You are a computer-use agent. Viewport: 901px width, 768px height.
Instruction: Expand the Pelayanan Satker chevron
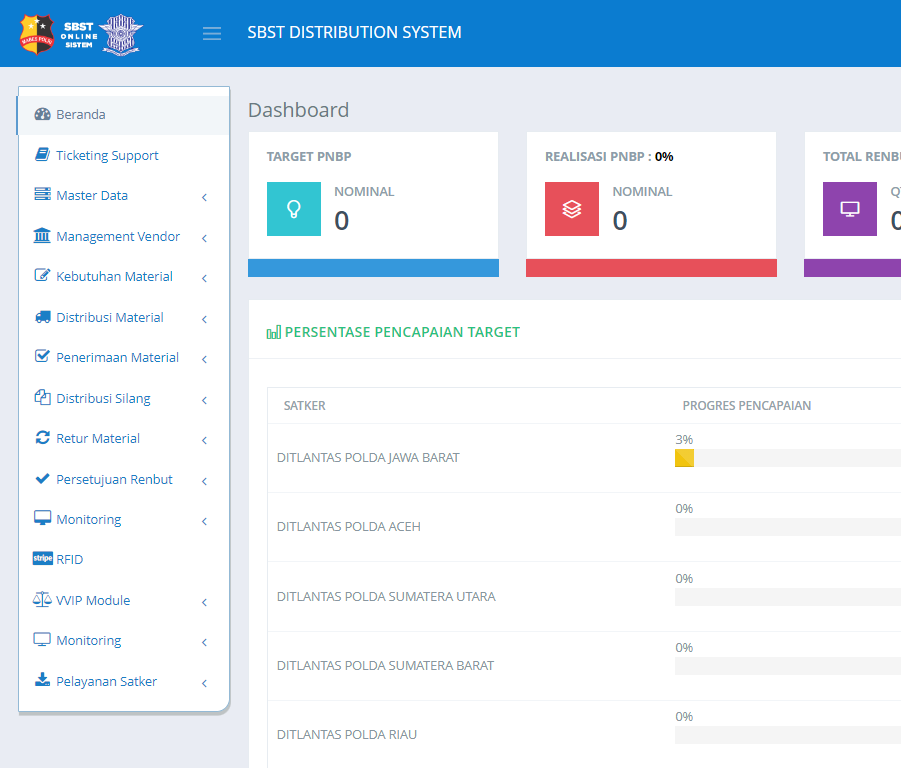[x=205, y=683]
